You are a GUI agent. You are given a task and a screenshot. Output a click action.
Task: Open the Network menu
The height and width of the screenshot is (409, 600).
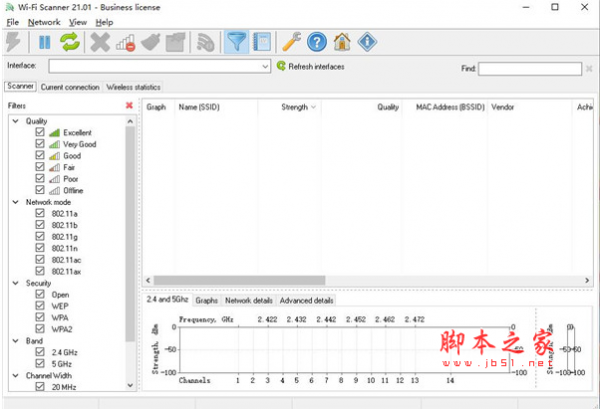click(x=44, y=22)
